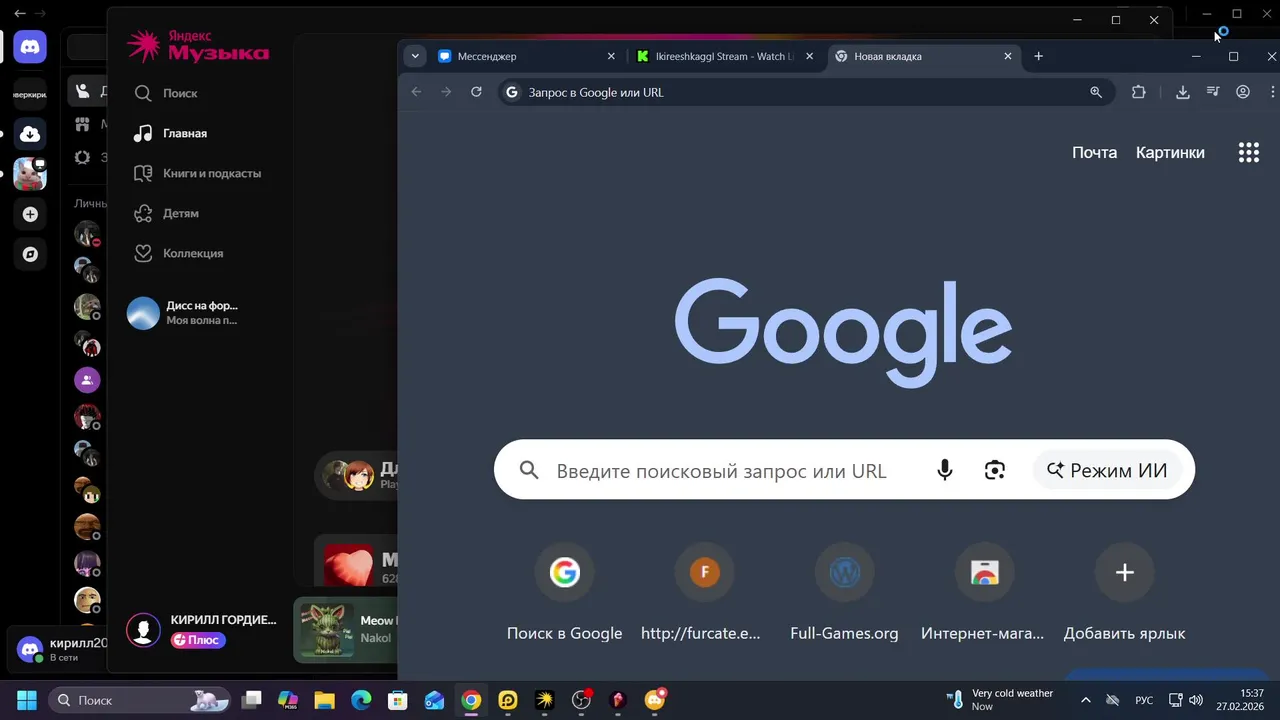Viewport: 1280px width, 720px height.
Task: Go forward in Chrome
Action: click(446, 92)
